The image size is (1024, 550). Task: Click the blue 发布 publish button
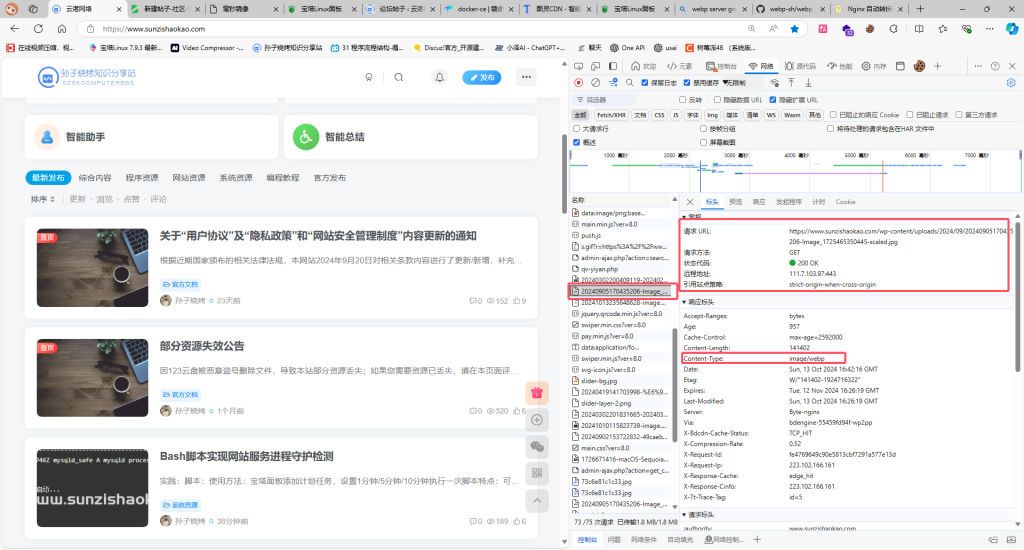point(482,77)
